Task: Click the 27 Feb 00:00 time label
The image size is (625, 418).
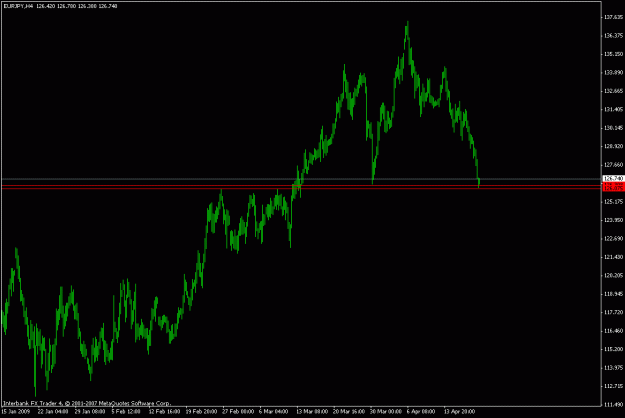Action: click(238, 412)
